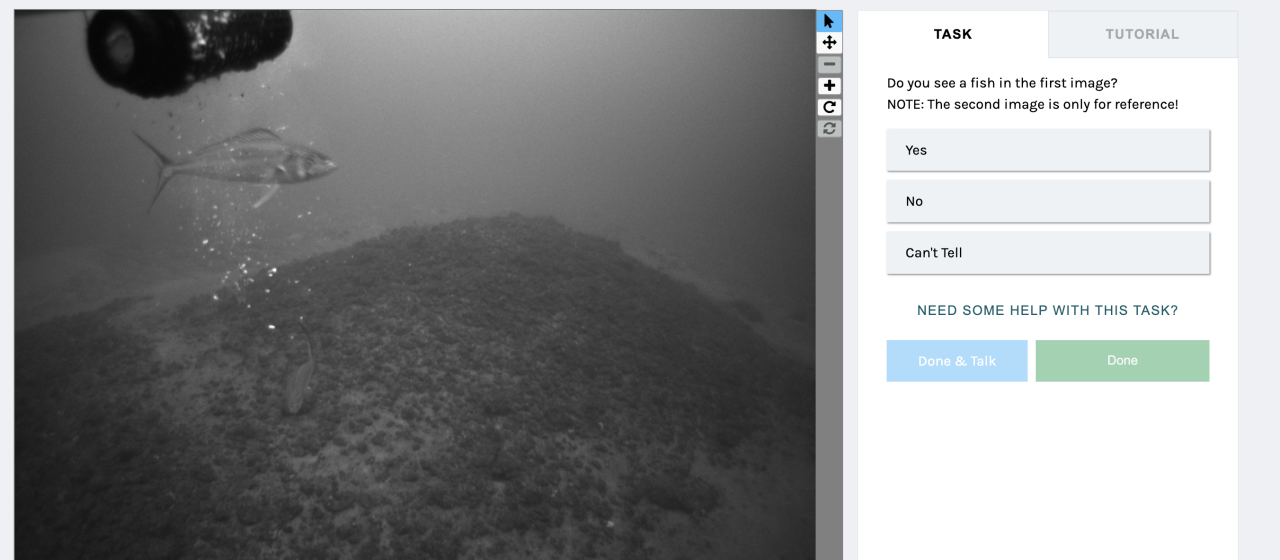
Task: Click the zoom in plus icon
Action: pos(829,86)
